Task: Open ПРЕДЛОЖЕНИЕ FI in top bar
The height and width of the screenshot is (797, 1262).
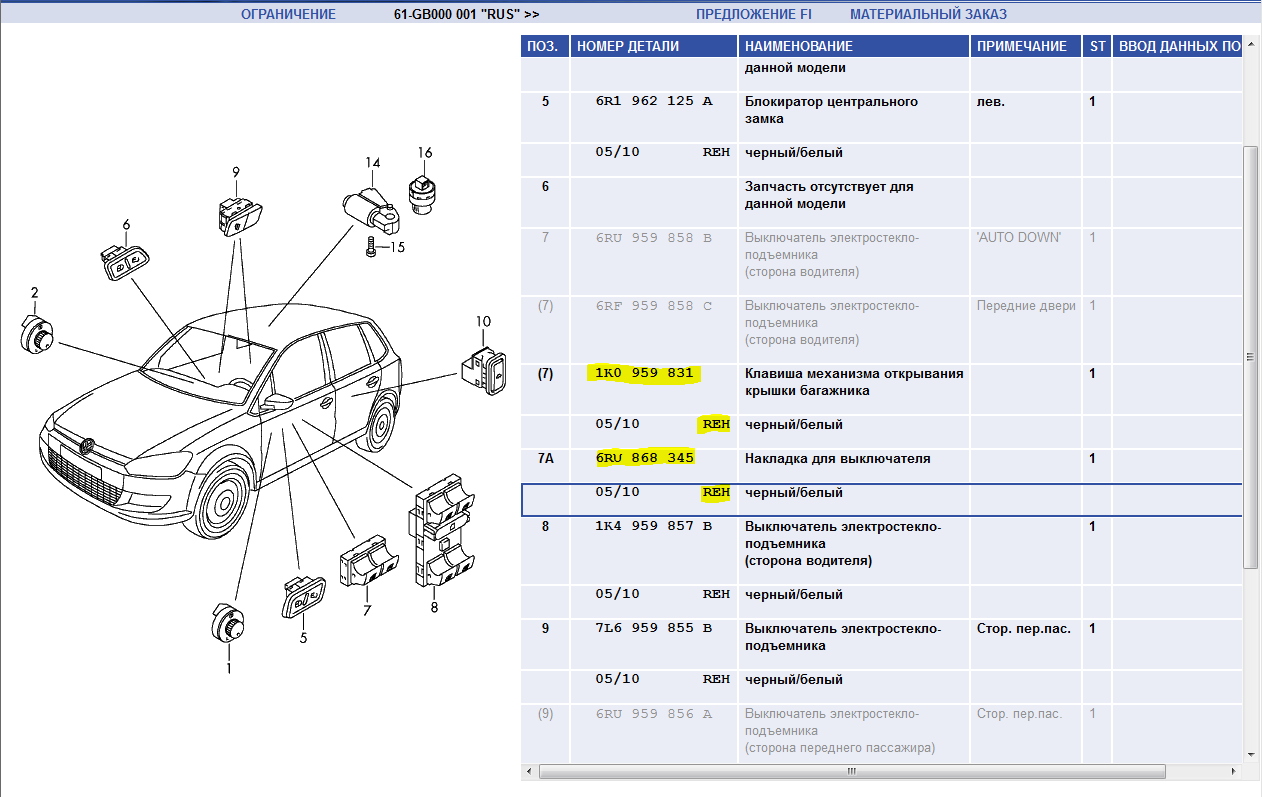Action: point(754,15)
